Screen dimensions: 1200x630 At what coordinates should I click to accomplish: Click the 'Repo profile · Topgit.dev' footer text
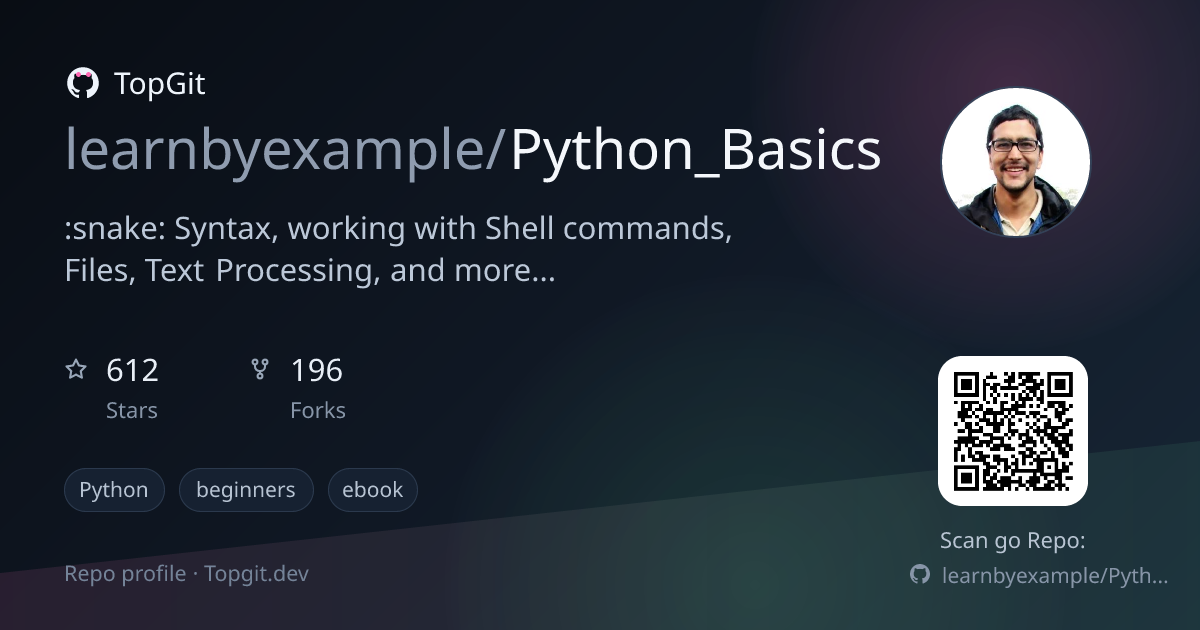pyautogui.click(x=187, y=574)
